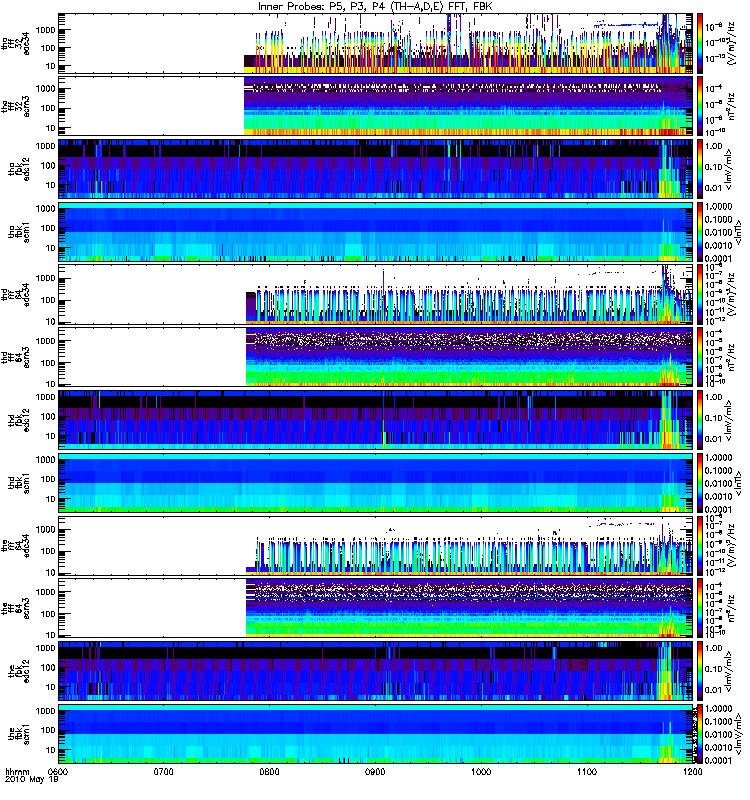Click the (V/m)²/Hz unit label of tha edc34

point(731,43)
